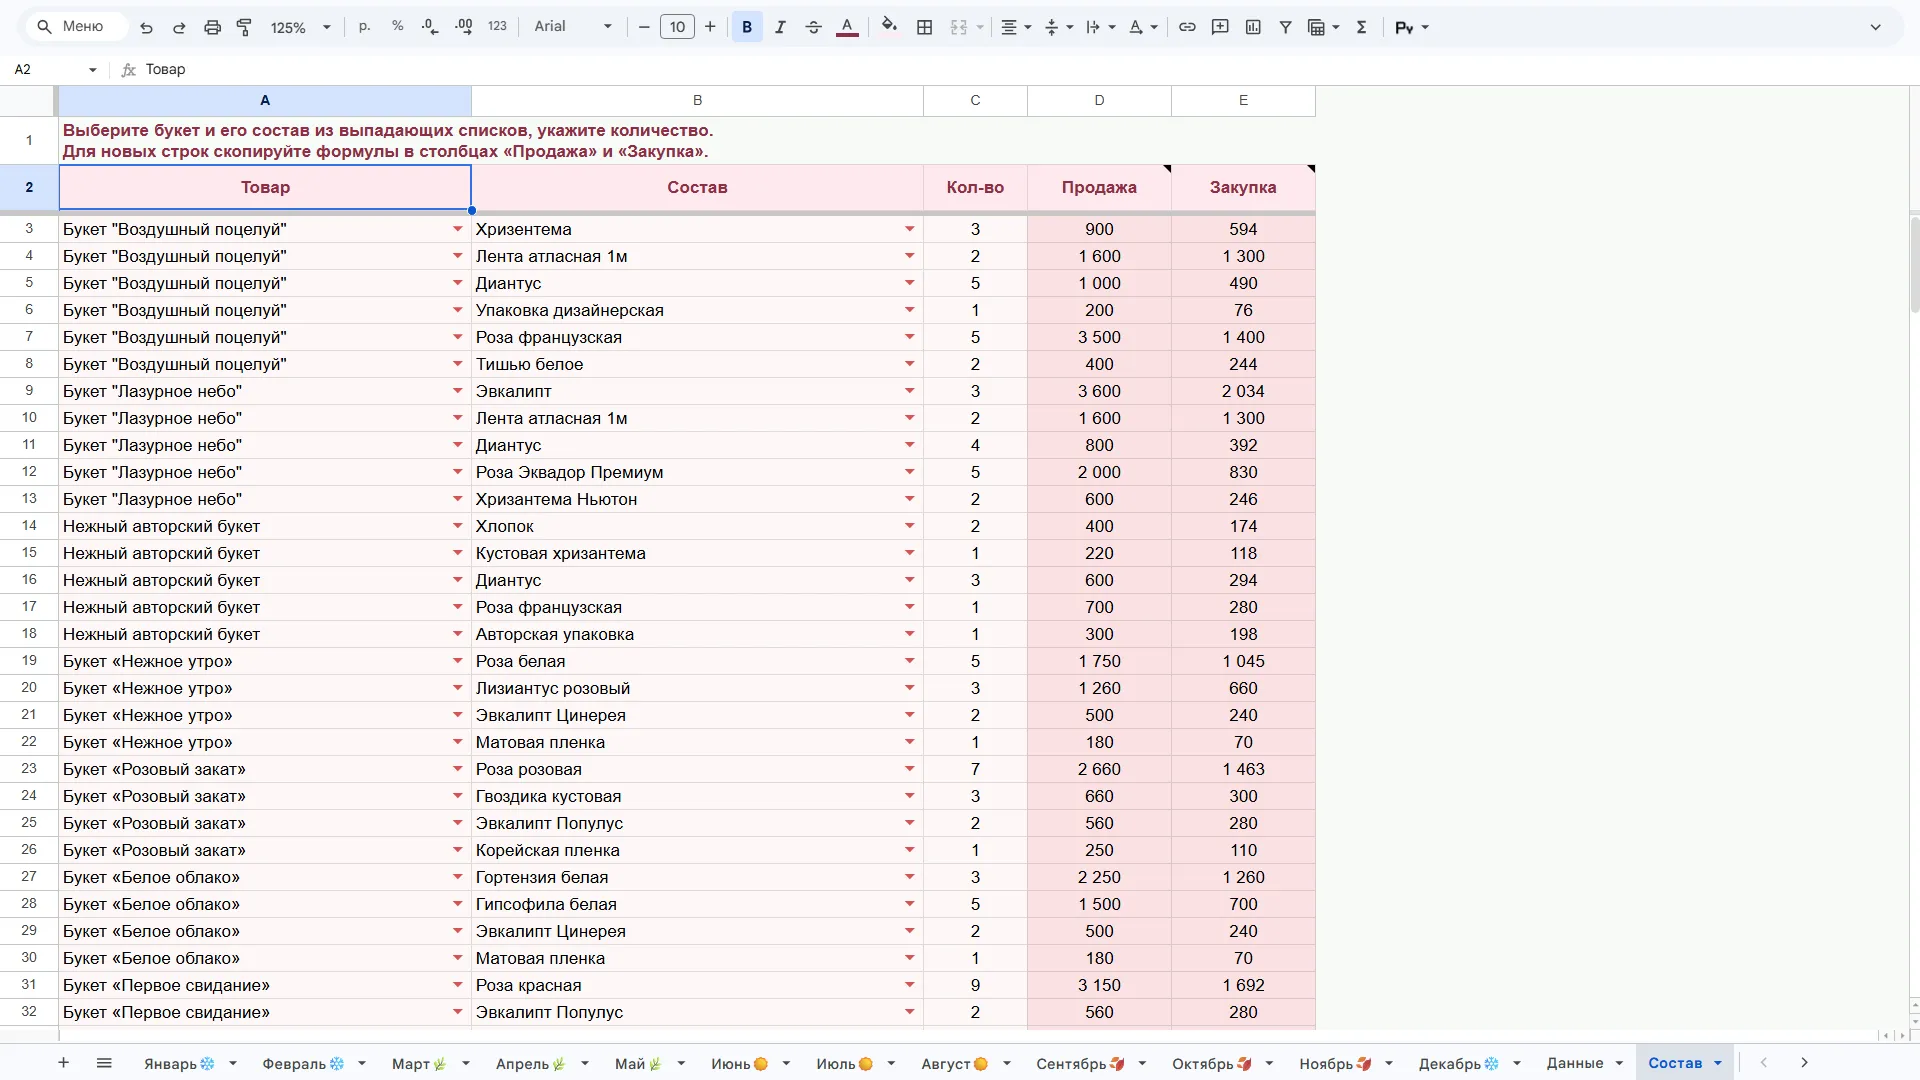Apply currency format with р. button
The image size is (1920, 1080).
pyautogui.click(x=364, y=27)
